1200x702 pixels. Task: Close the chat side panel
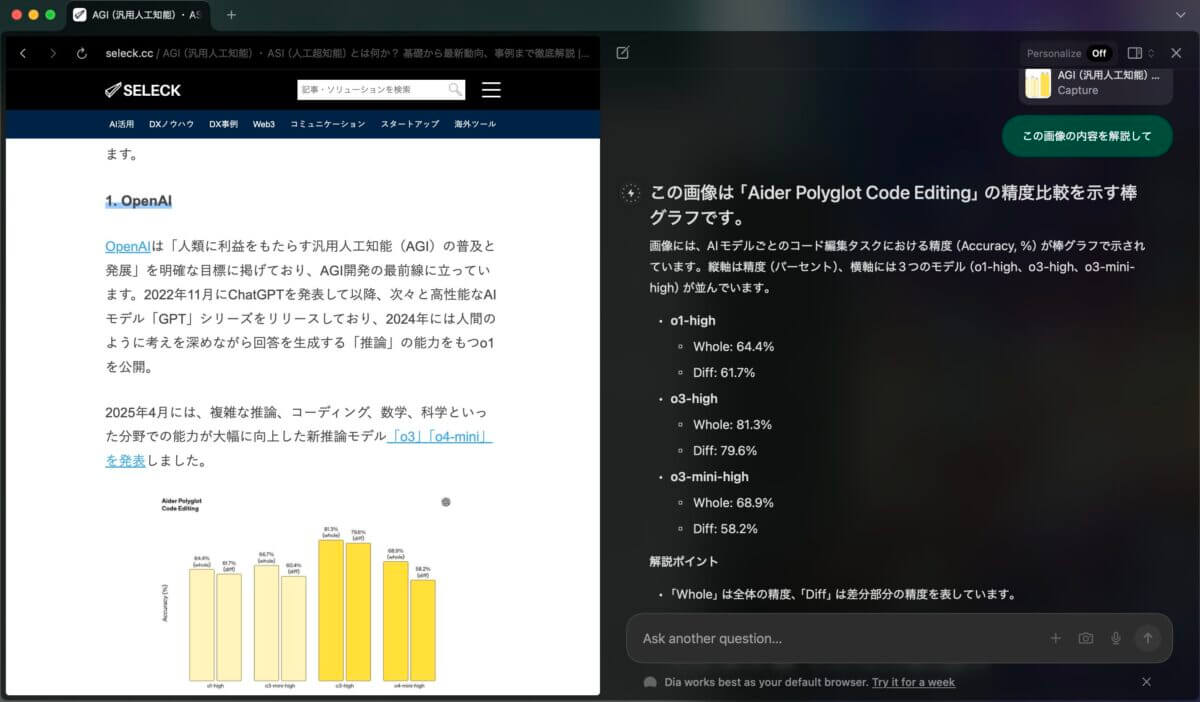click(x=1176, y=53)
